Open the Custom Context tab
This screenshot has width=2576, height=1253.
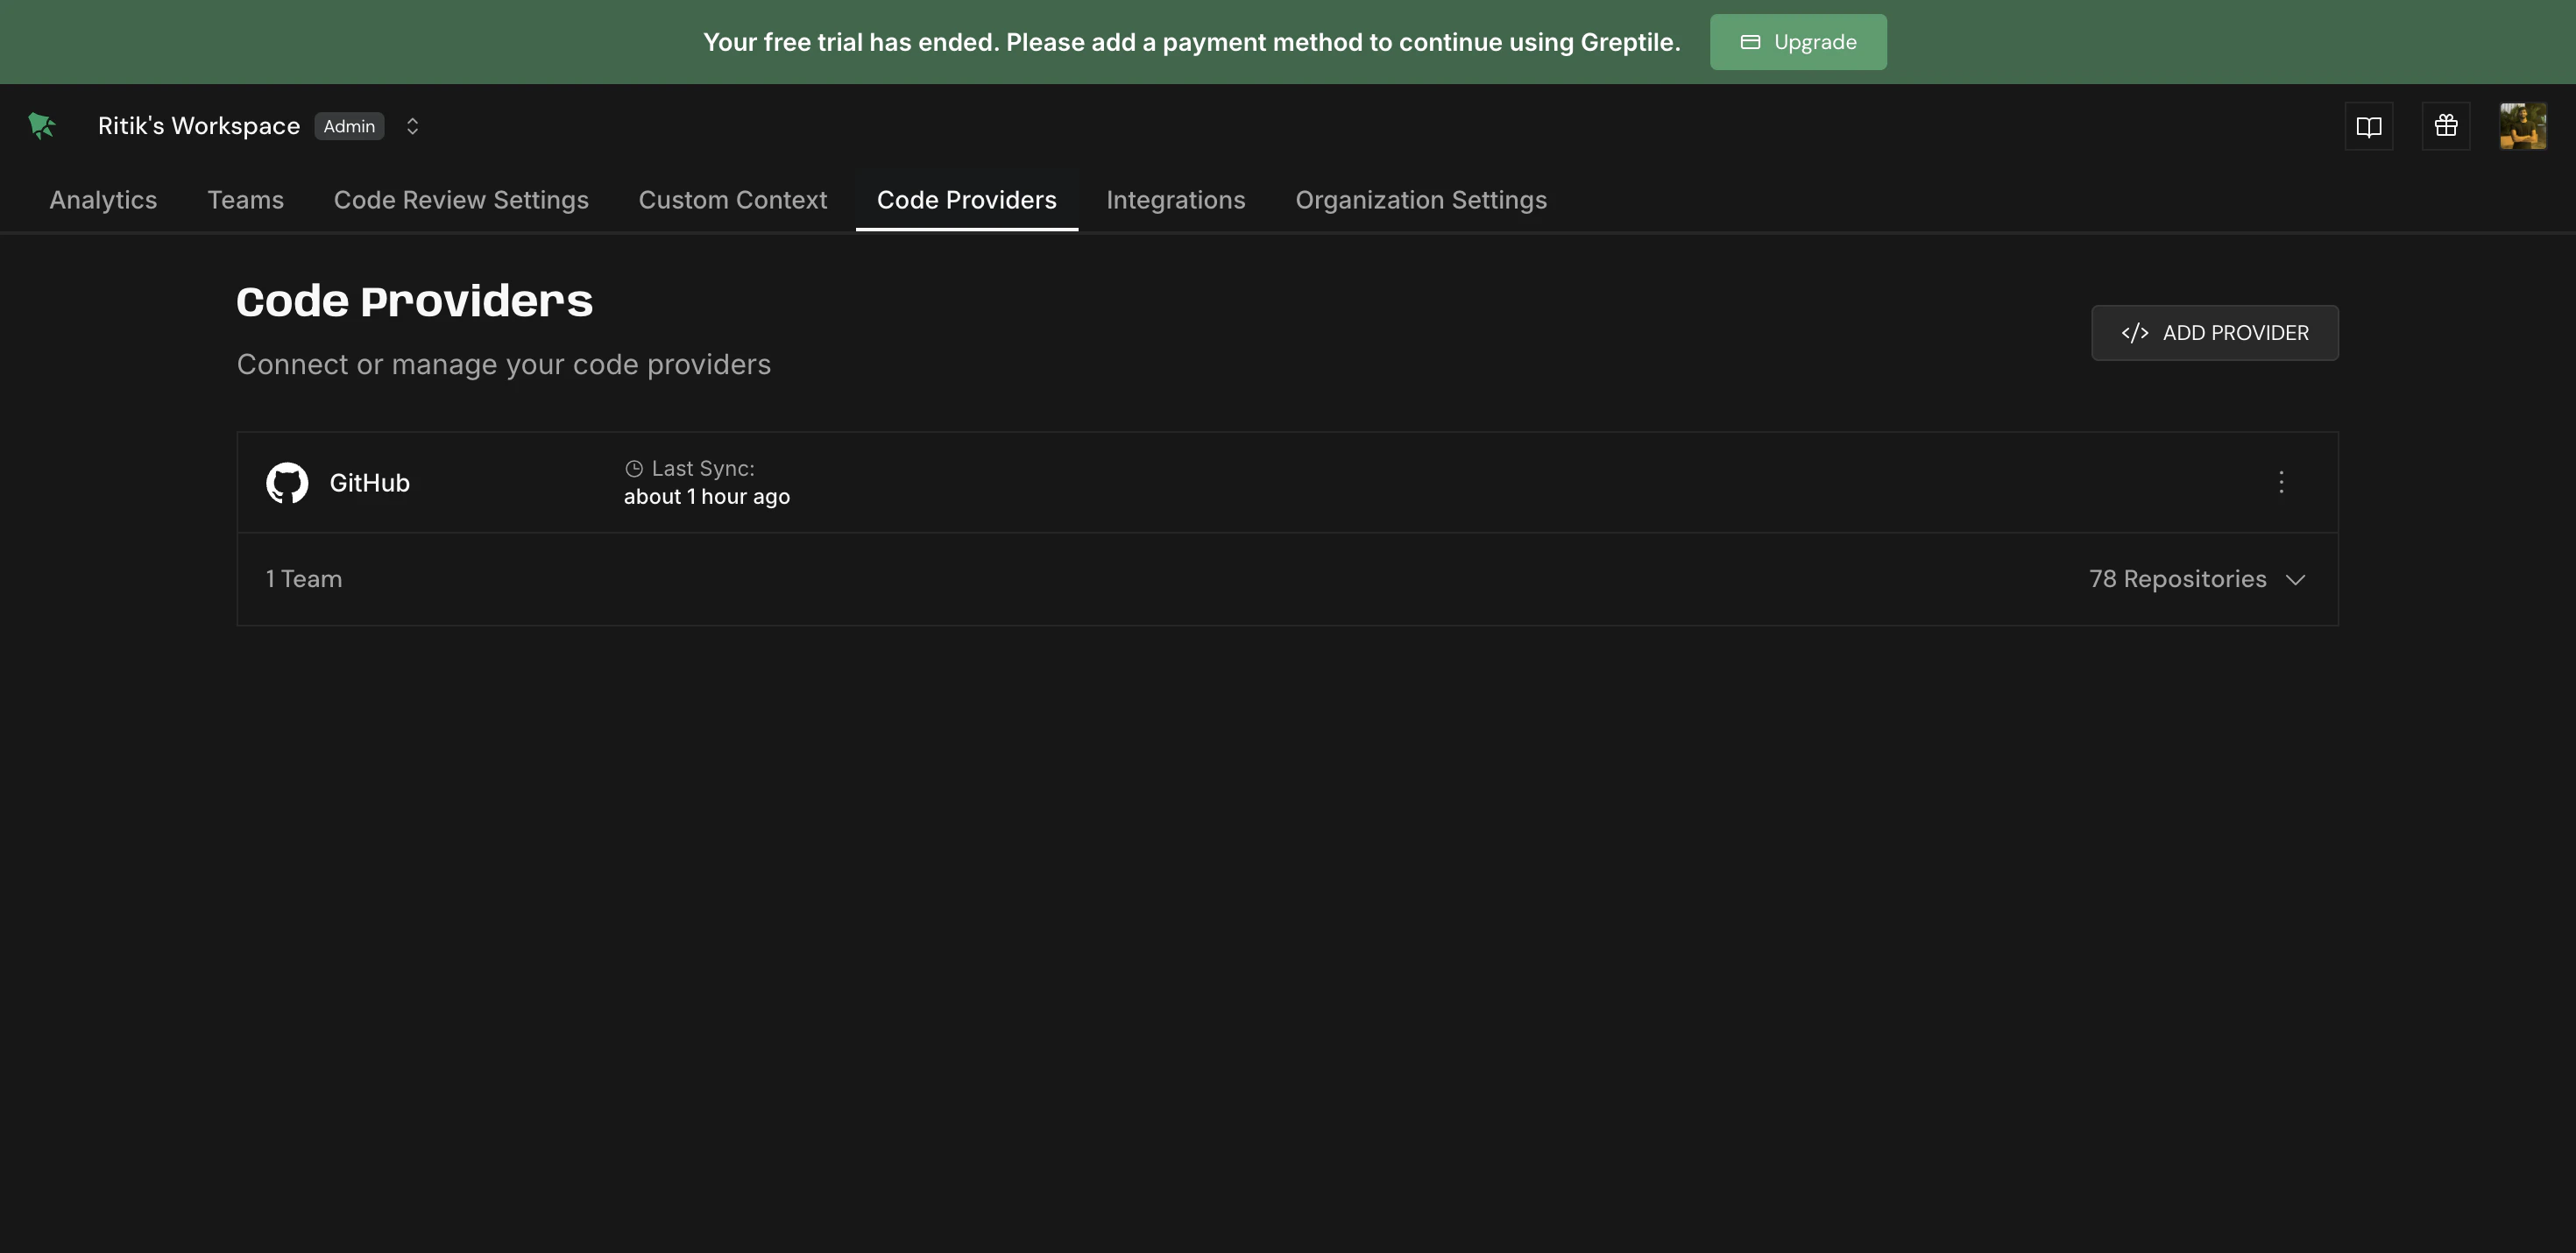(733, 199)
